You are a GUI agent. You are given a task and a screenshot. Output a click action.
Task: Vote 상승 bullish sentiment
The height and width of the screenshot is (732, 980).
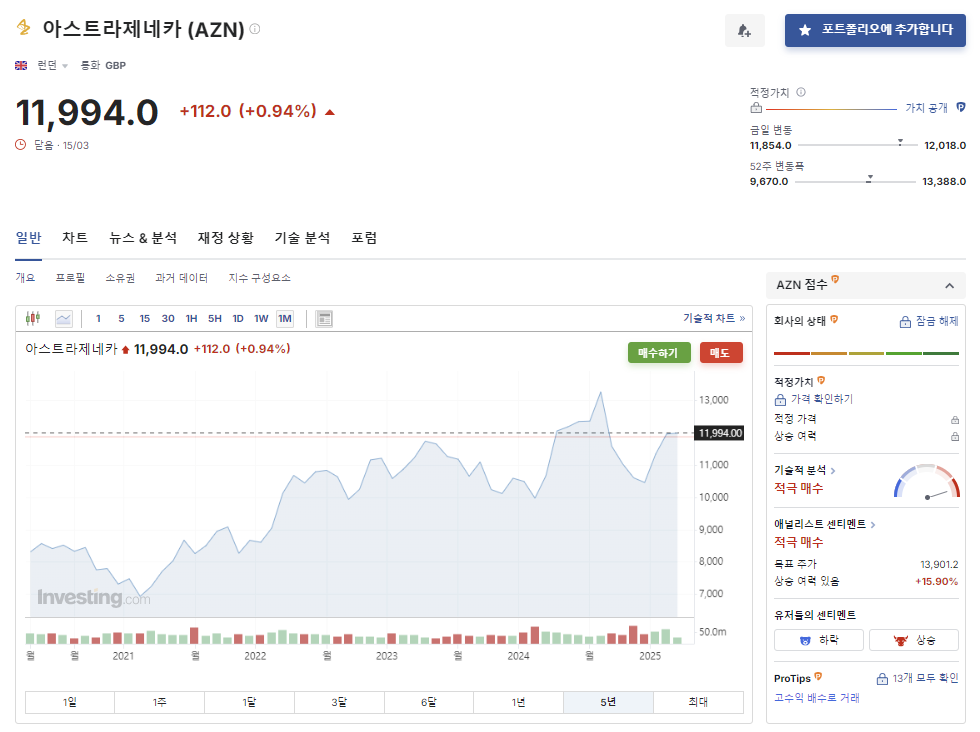point(914,640)
